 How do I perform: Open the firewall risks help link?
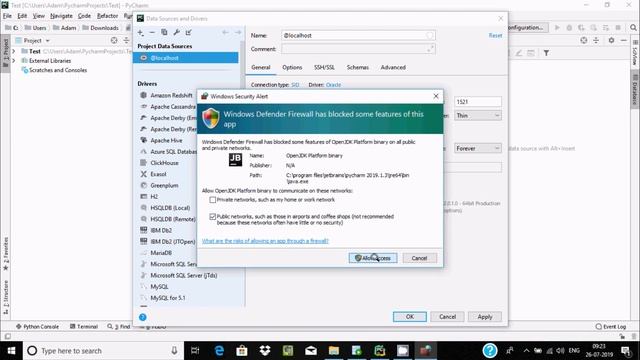coord(265,241)
